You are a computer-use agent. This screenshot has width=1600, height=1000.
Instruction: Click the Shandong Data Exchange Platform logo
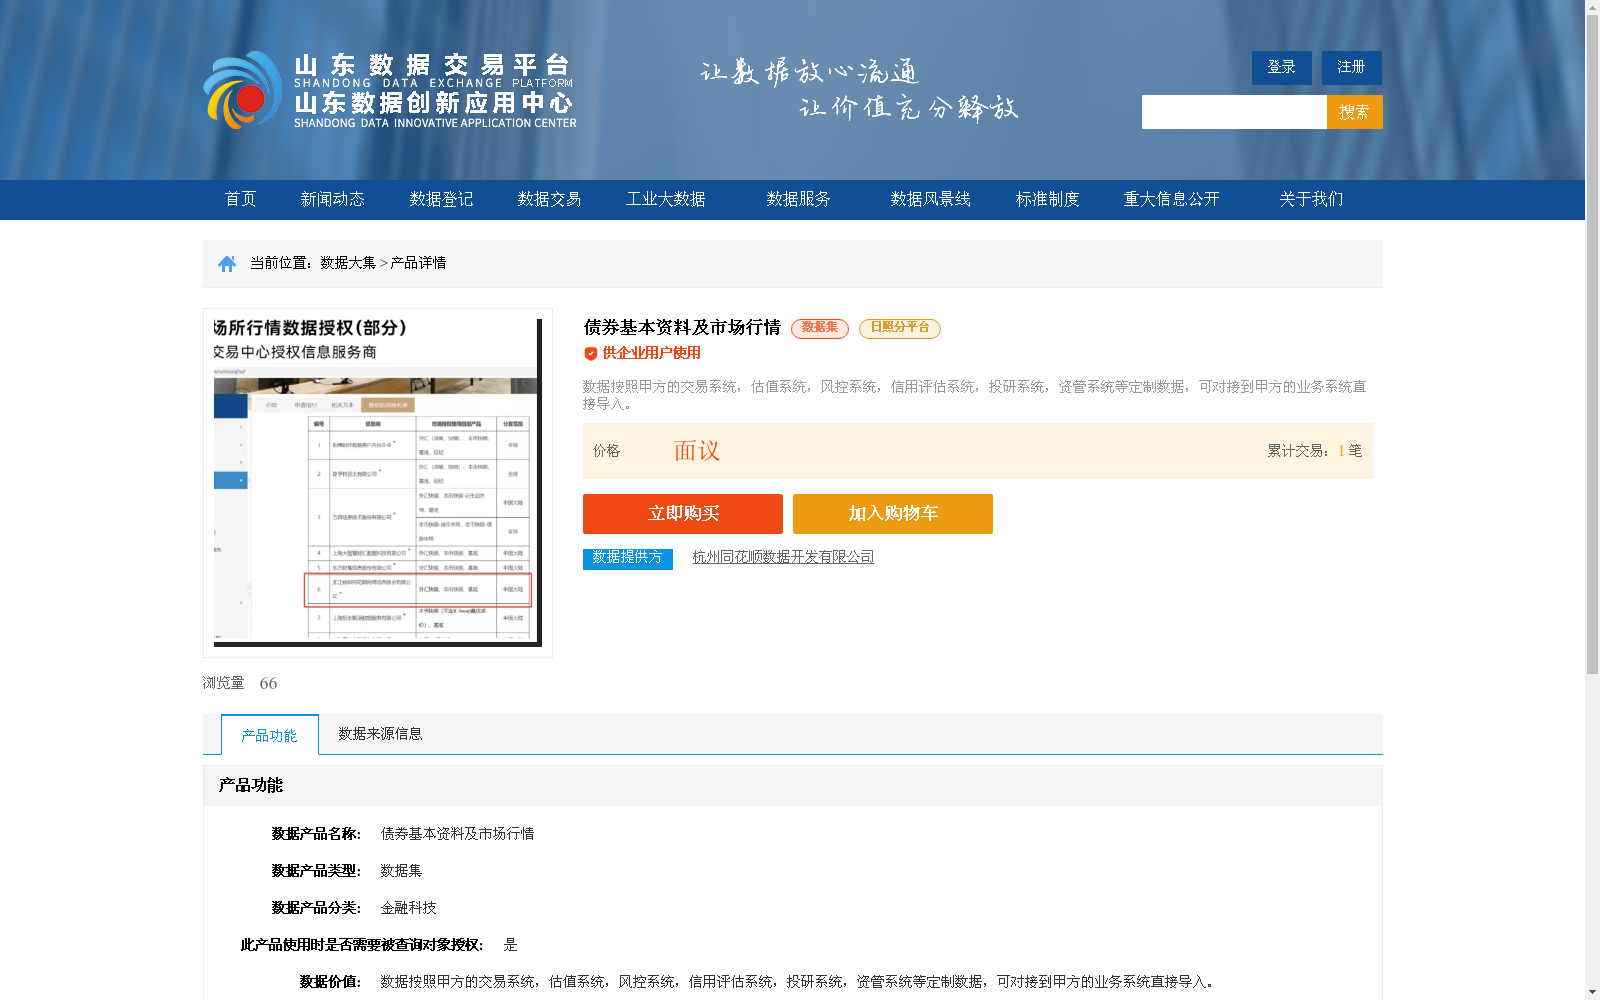pyautogui.click(x=390, y=90)
